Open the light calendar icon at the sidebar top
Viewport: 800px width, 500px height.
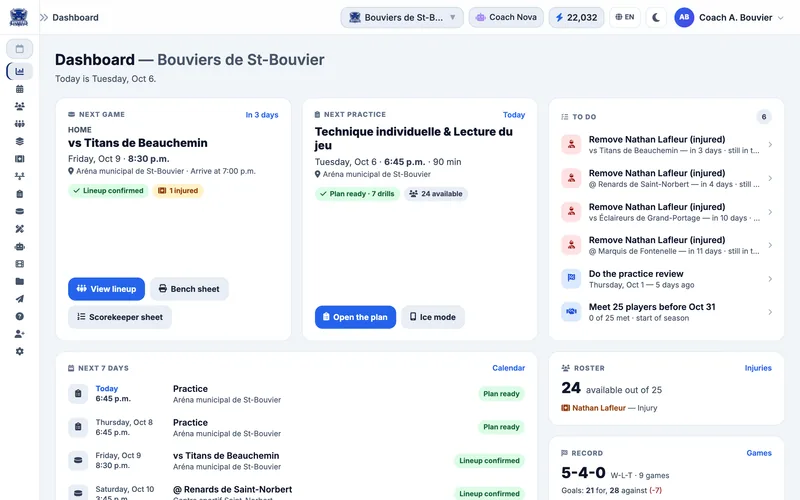(19, 49)
